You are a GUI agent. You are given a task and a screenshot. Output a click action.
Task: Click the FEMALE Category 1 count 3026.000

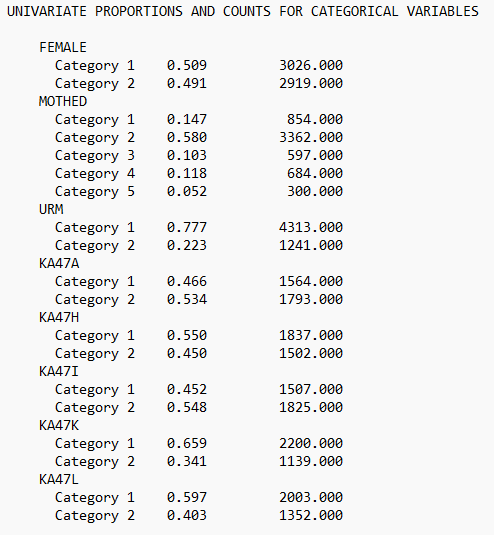[311, 65]
